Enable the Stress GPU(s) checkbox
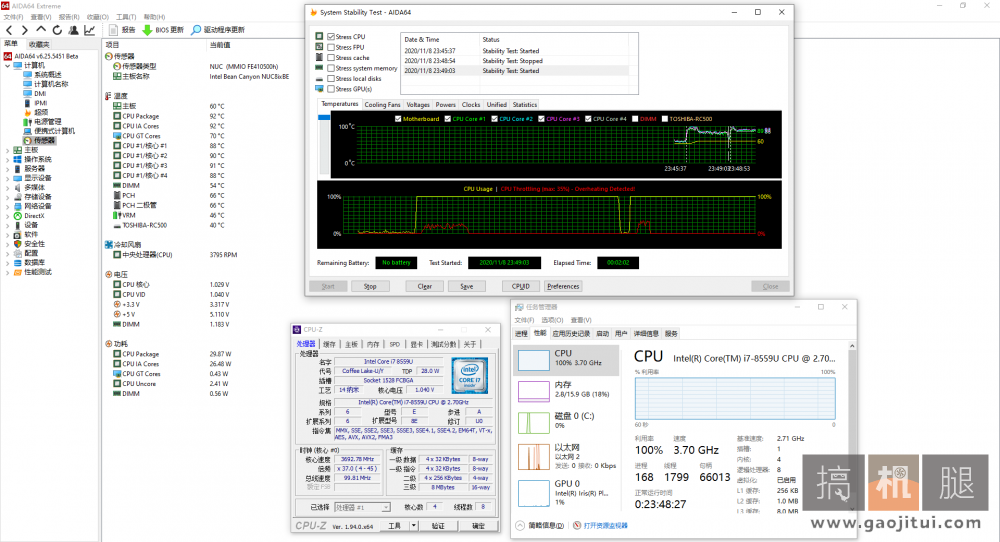 [331, 89]
